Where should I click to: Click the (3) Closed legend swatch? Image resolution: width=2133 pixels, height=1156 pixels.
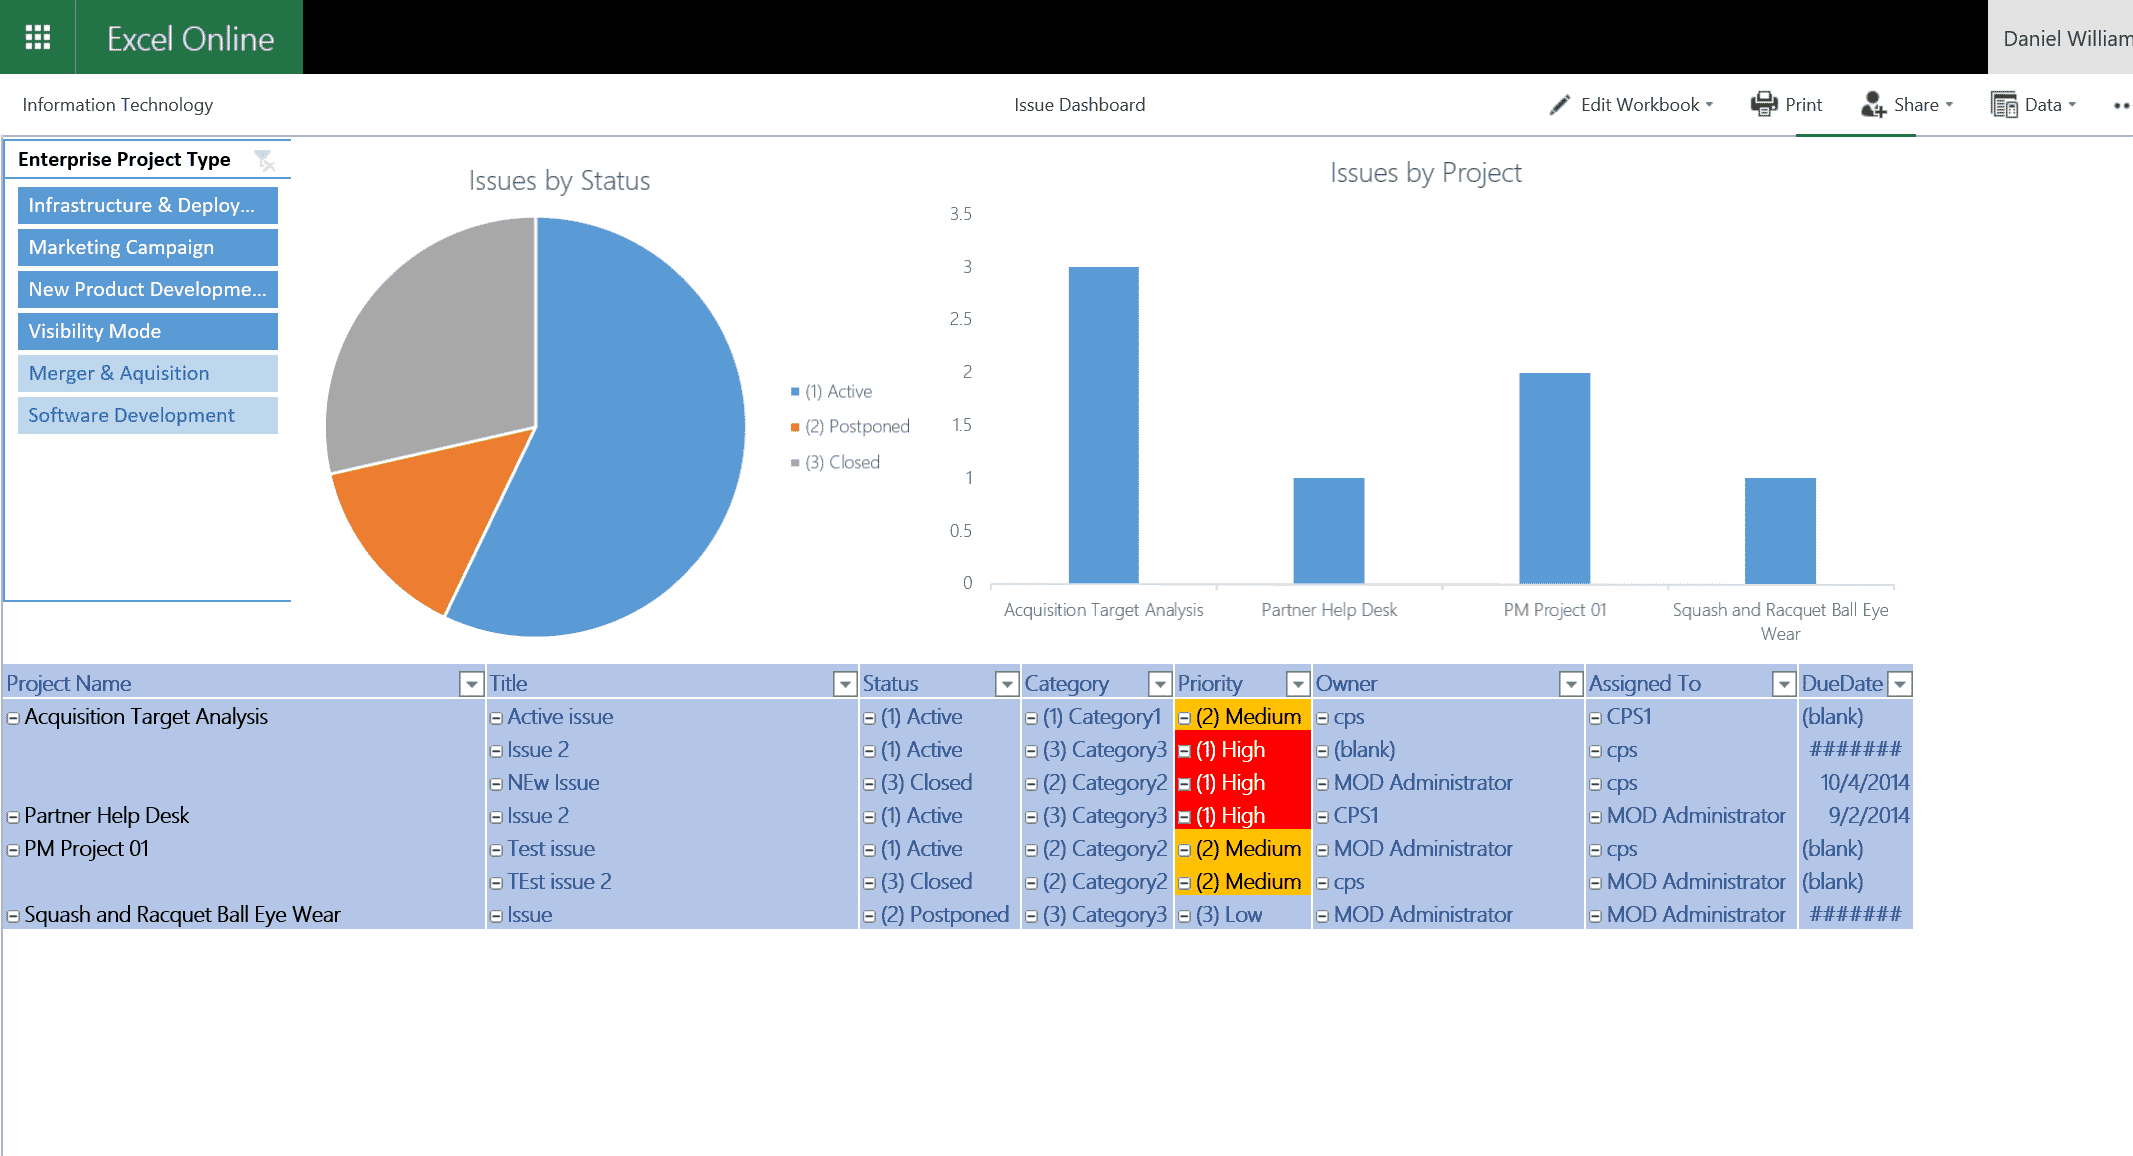click(795, 463)
